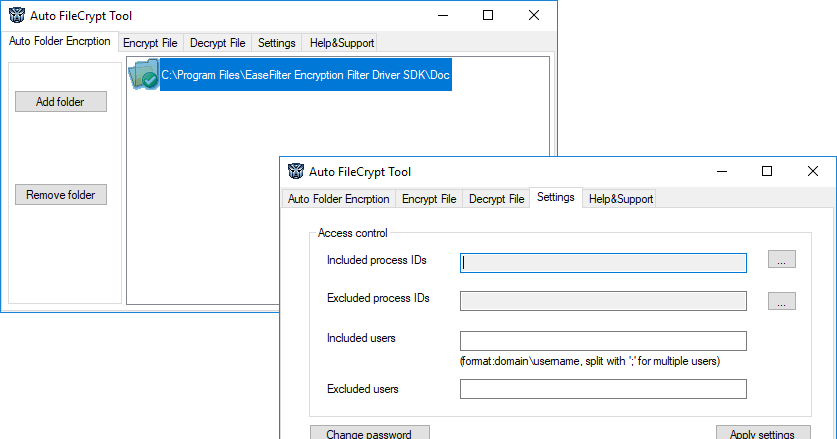Switch to Encrypt File tab in back window
The height and width of the screenshot is (439, 837).
[151, 43]
